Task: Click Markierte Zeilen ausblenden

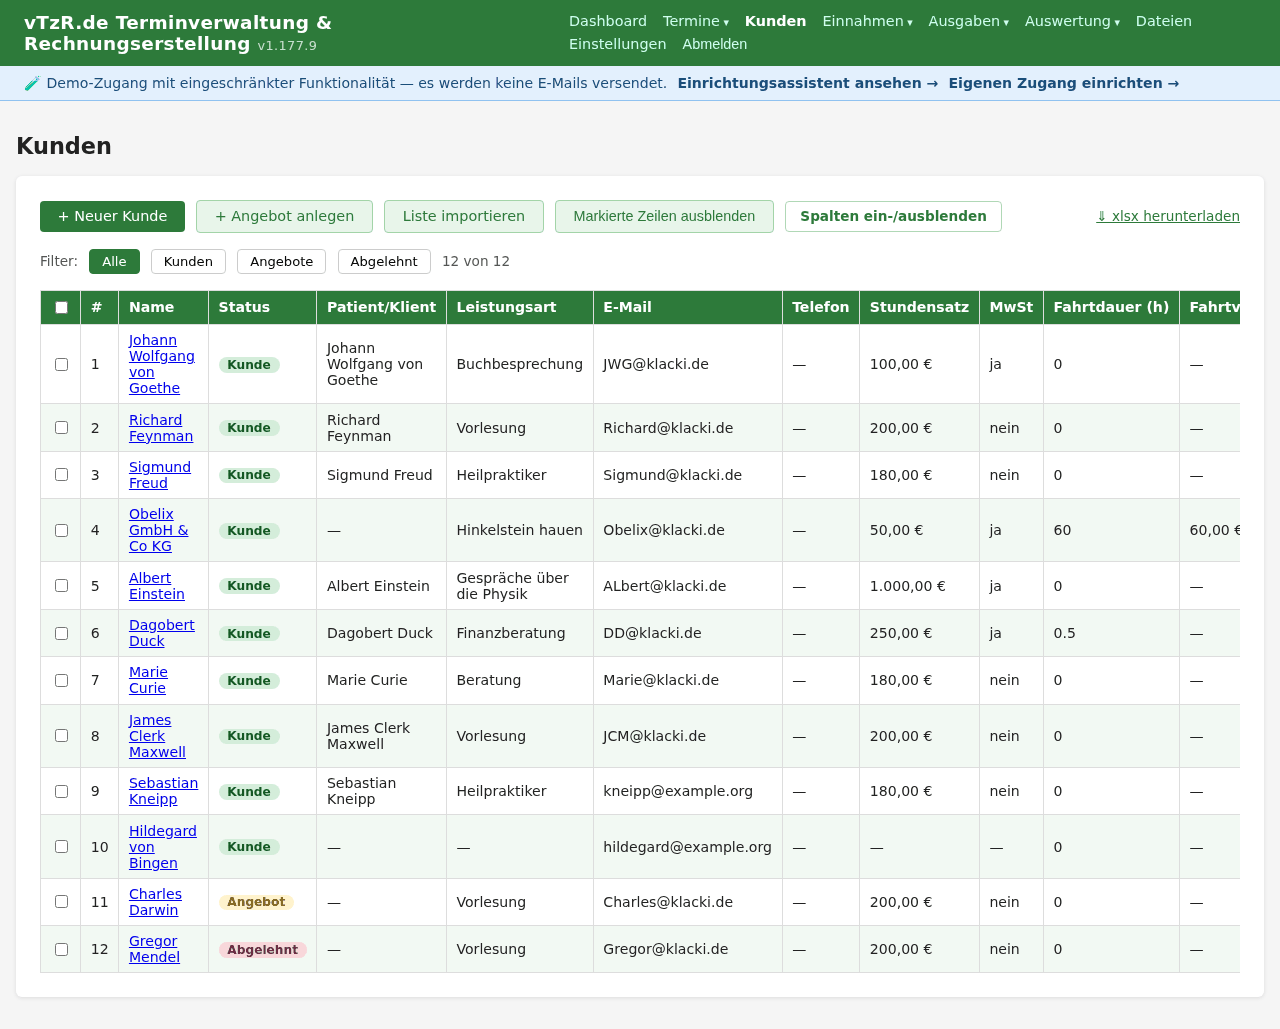Action: coord(664,216)
